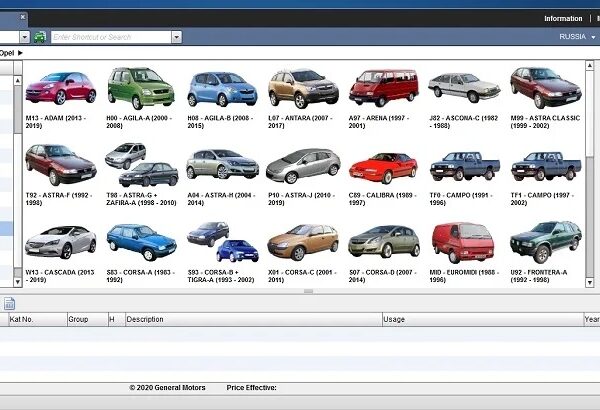Open the RUSSIA region dropdown
Viewport: 600px width, 410px height.
577,37
